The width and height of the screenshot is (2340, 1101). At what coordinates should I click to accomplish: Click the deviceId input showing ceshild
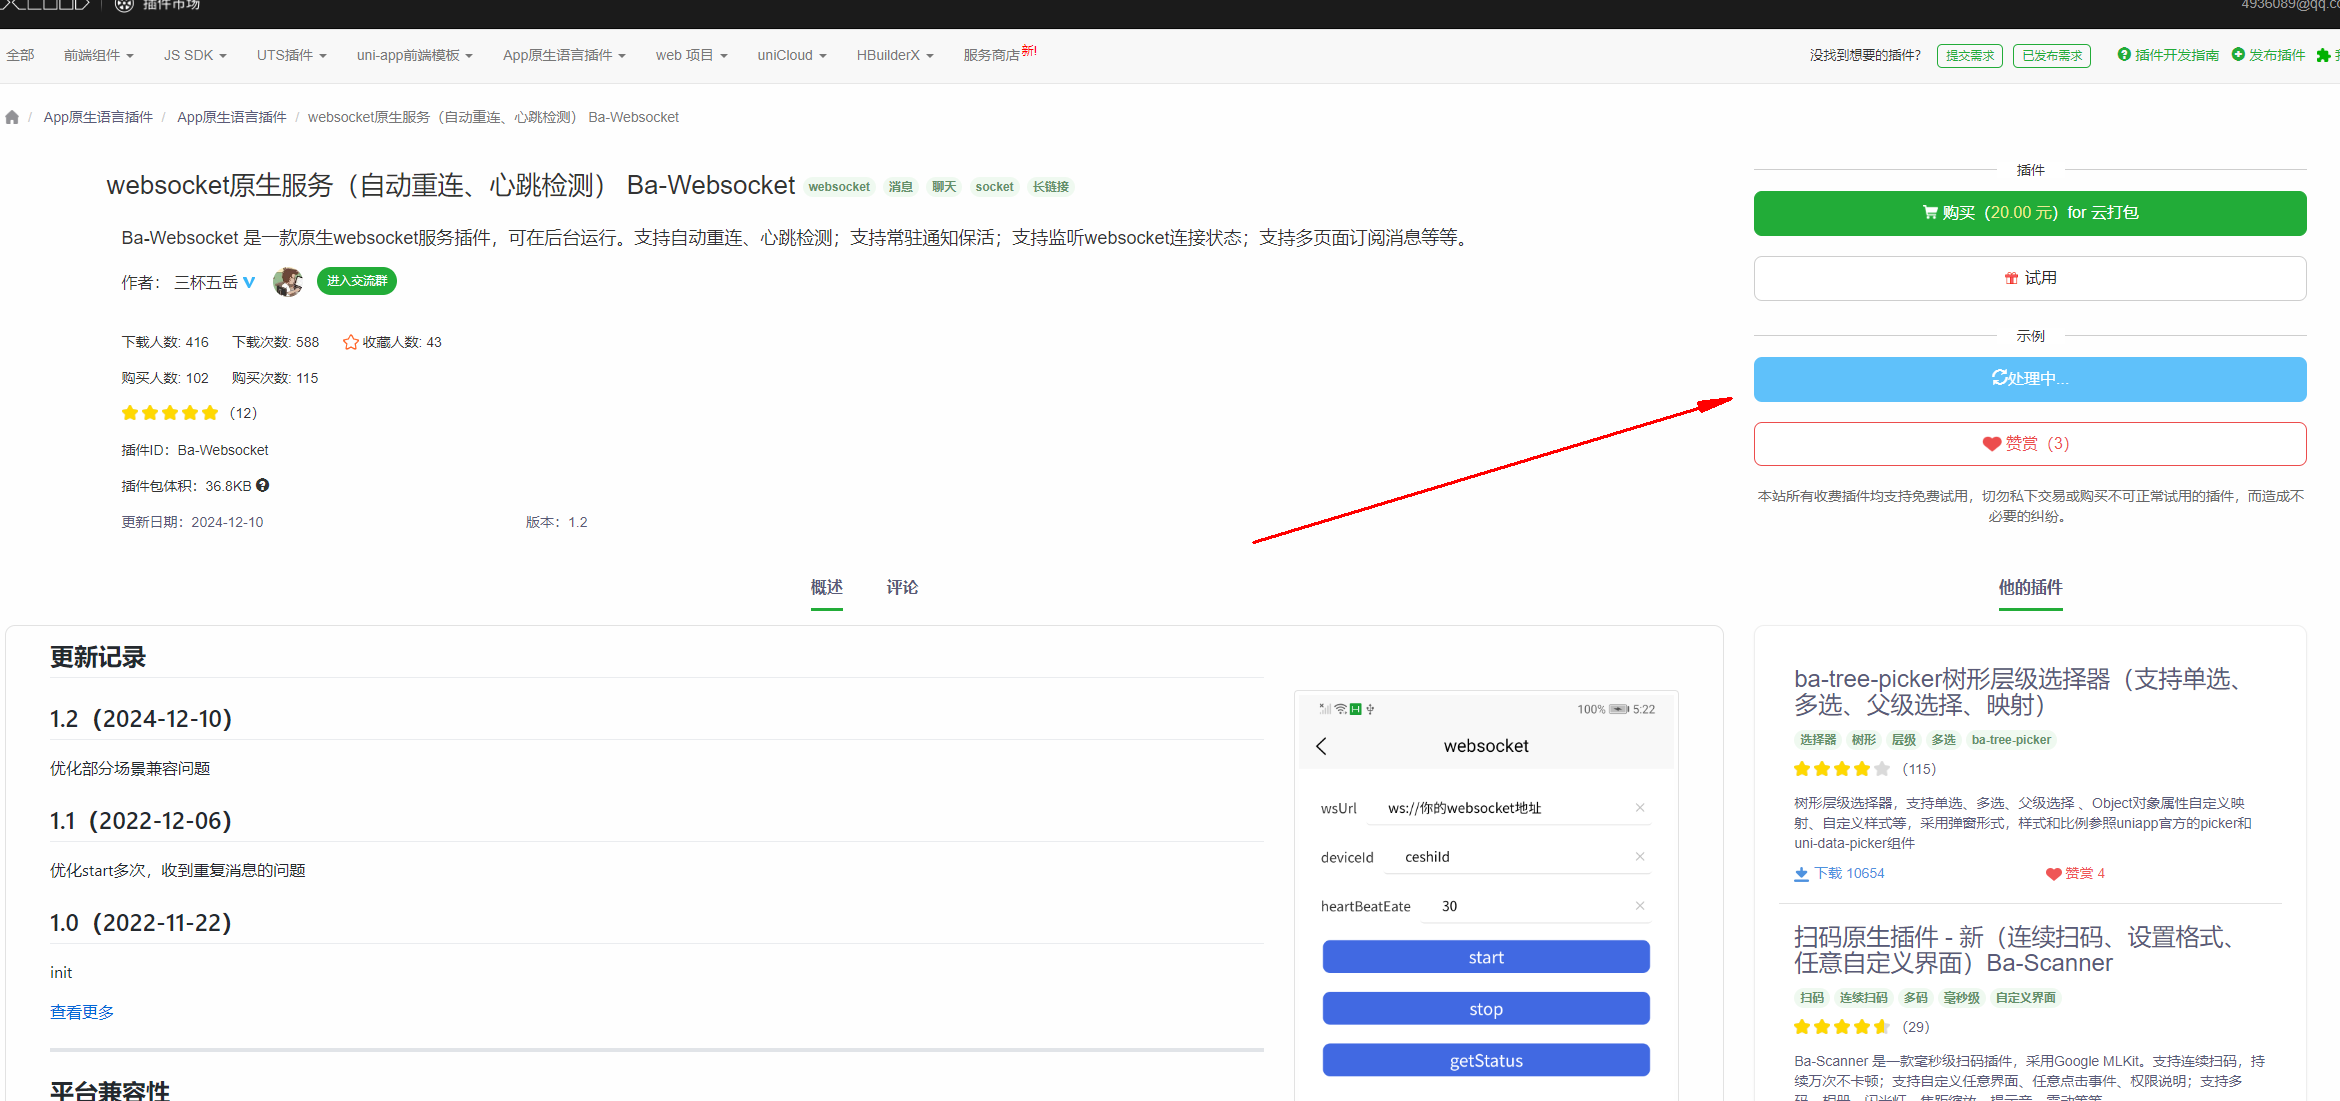coord(1517,857)
